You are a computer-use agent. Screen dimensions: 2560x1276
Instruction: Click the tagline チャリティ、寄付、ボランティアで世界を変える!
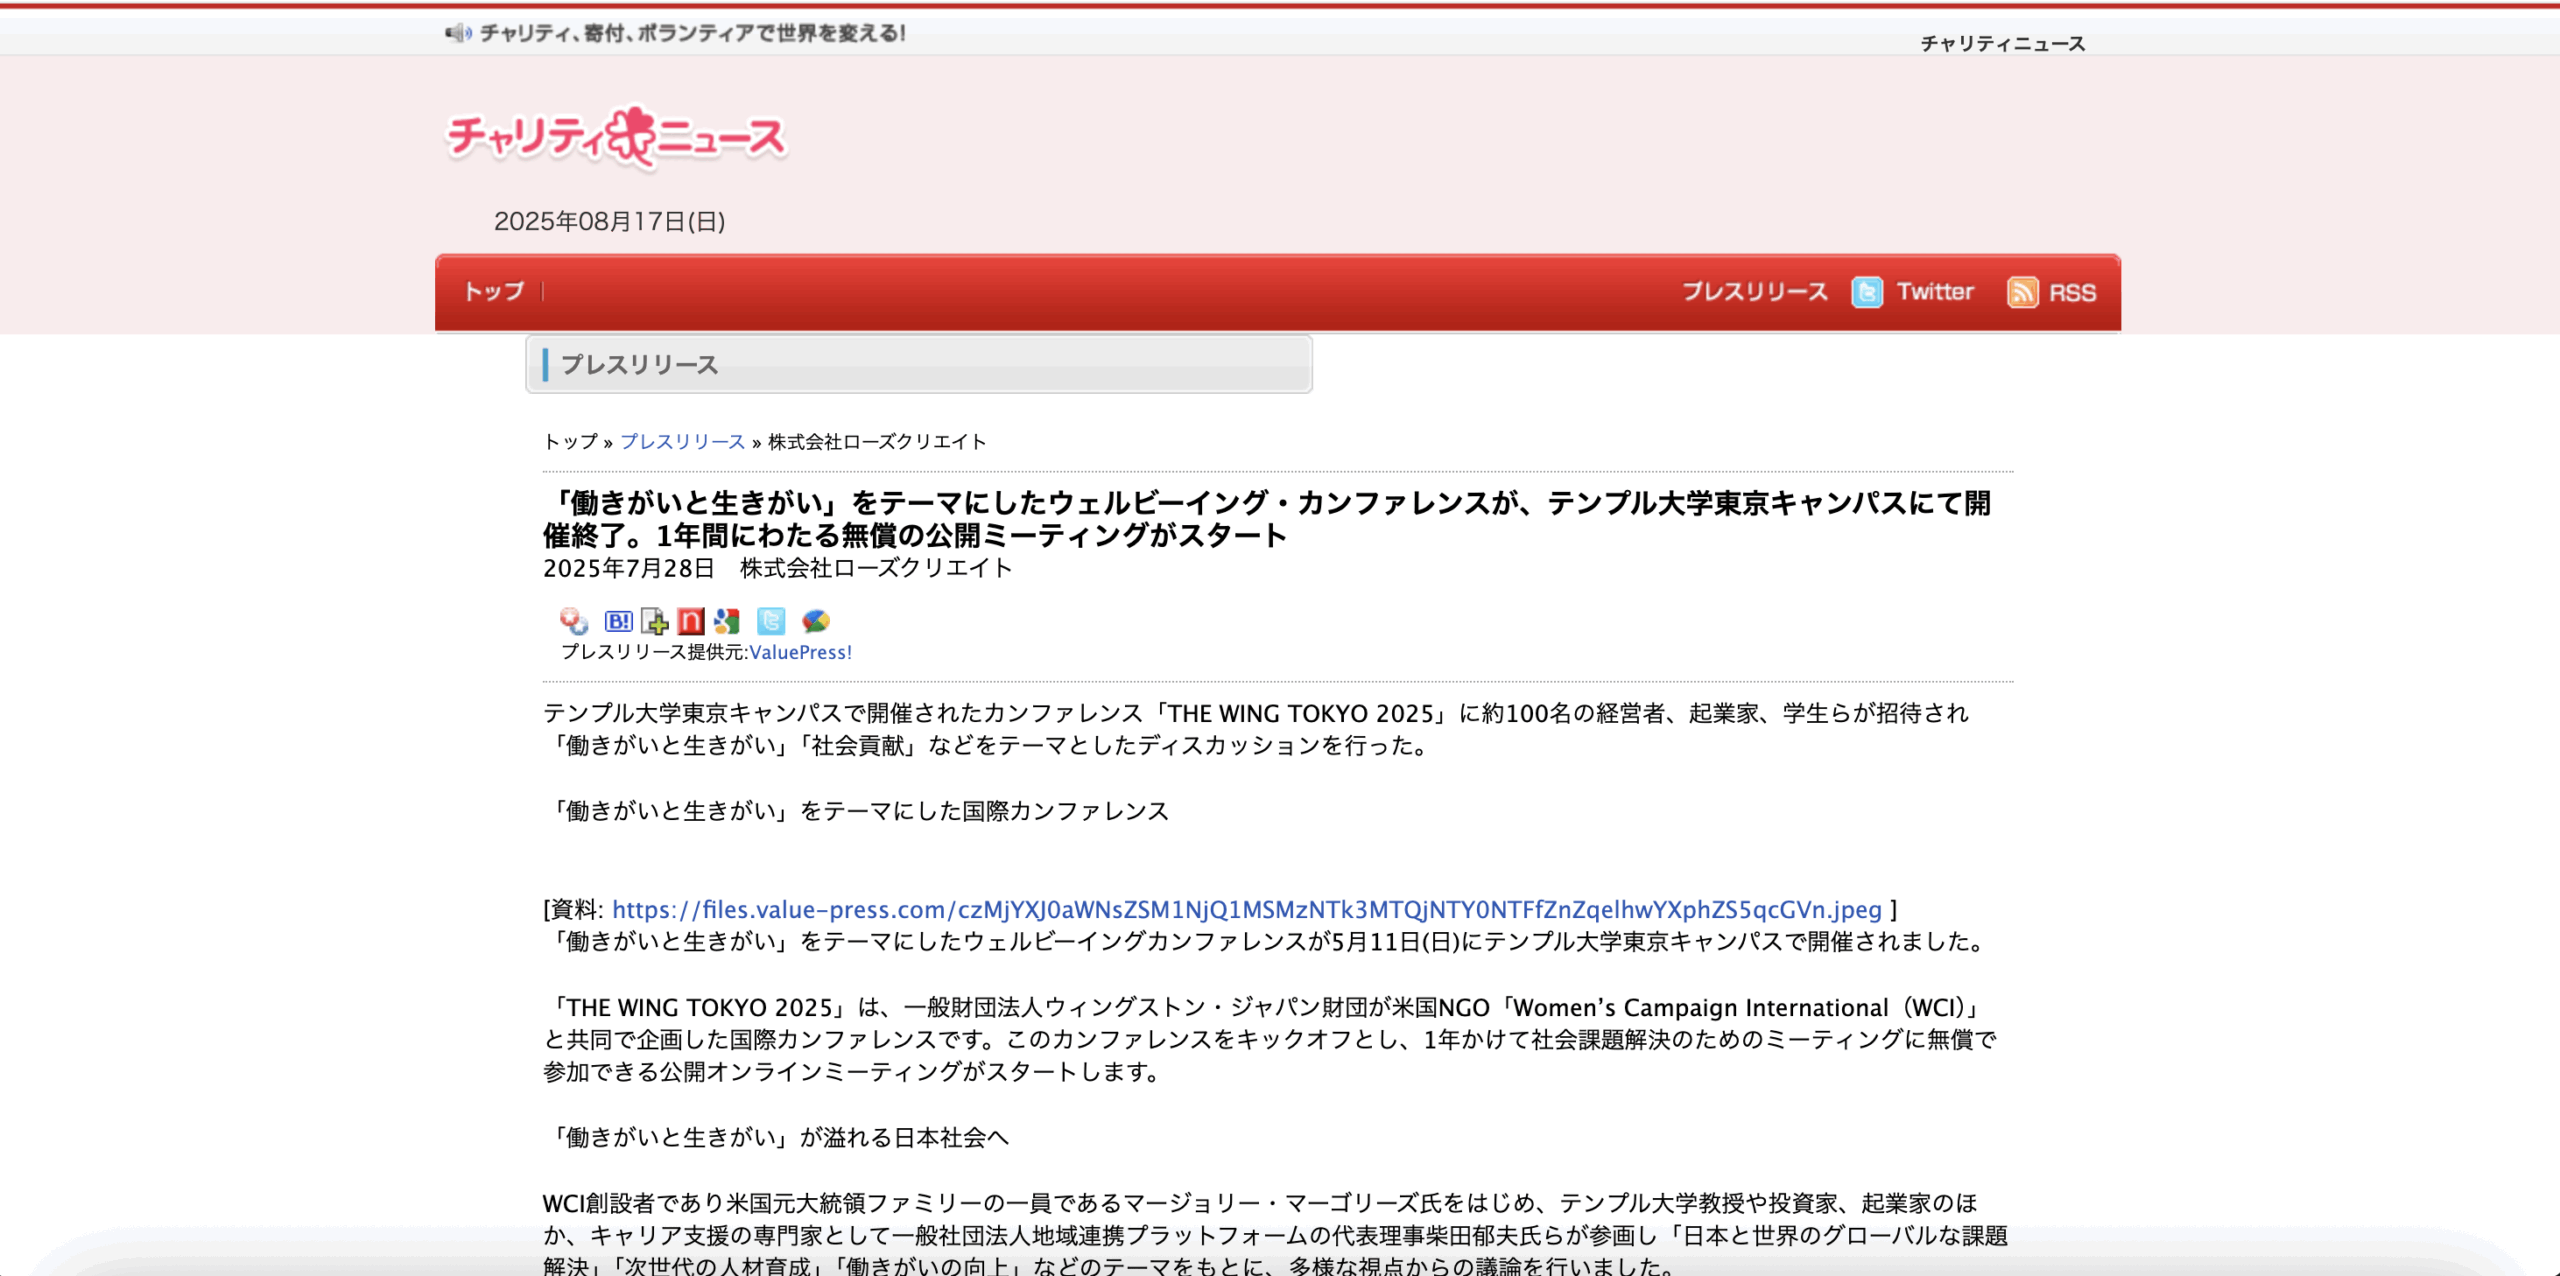click(693, 33)
